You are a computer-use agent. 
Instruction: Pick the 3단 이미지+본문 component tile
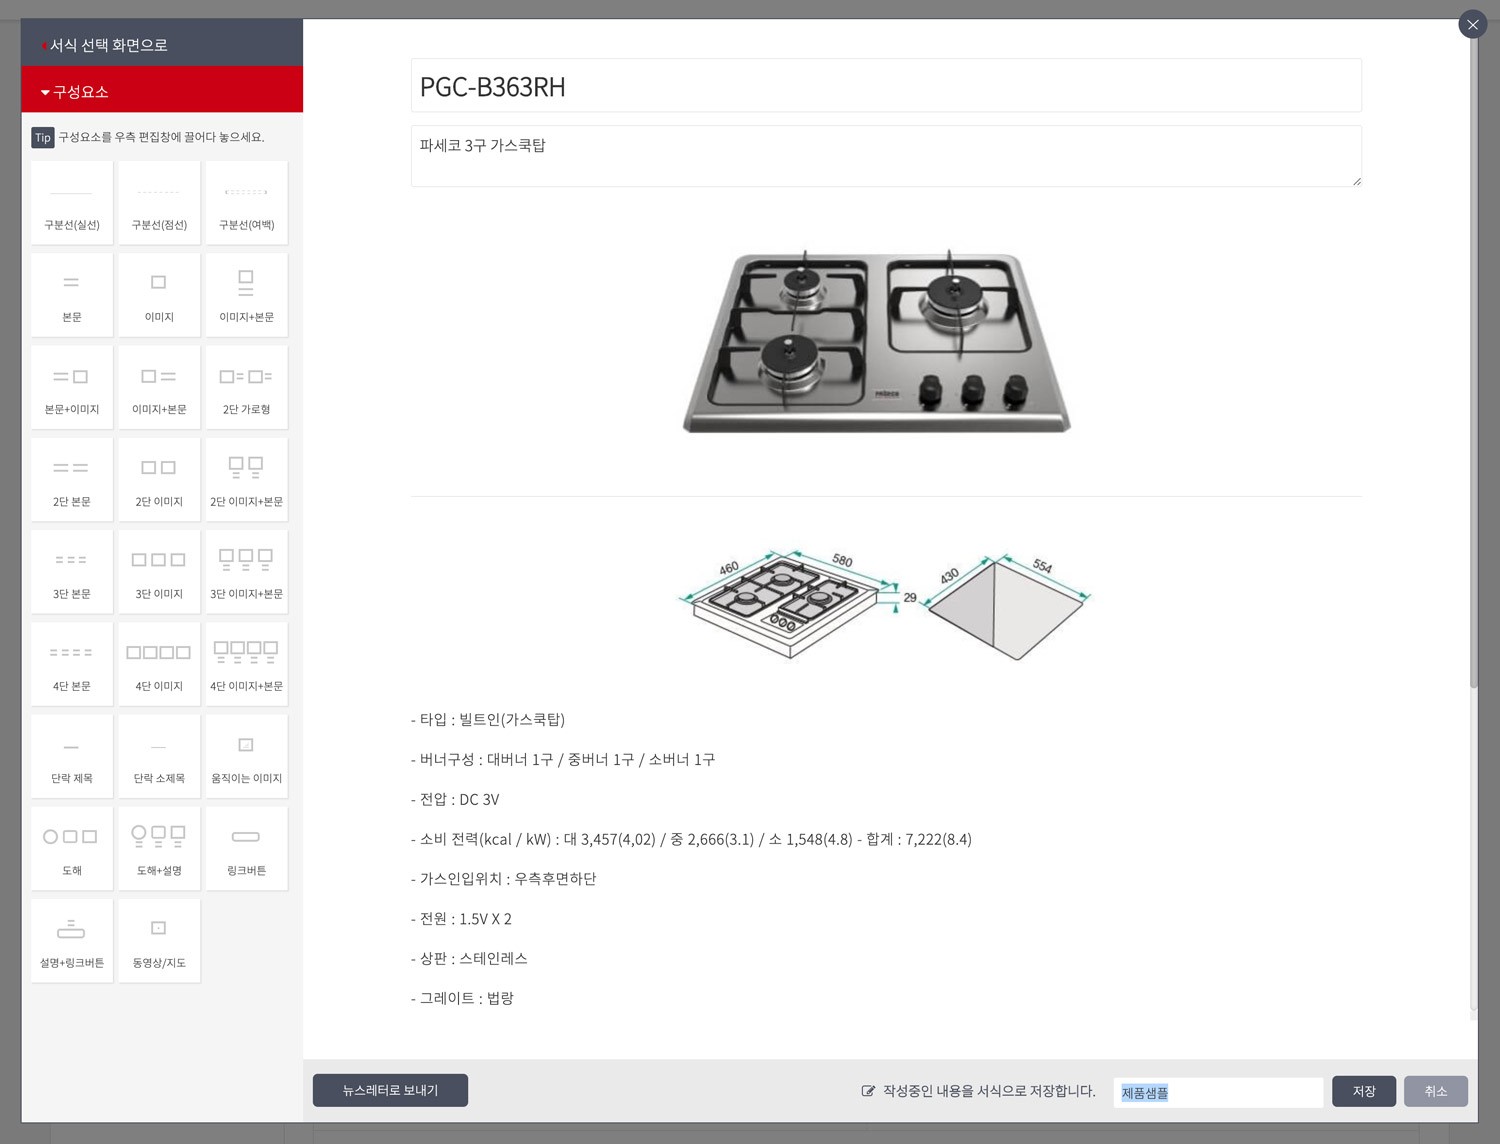[247, 572]
